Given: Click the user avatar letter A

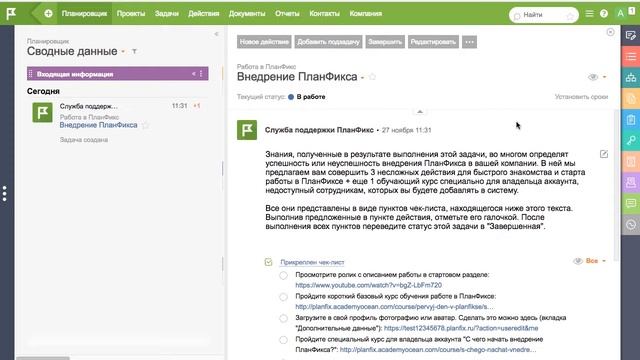Looking at the screenshot, I should pos(620,13).
